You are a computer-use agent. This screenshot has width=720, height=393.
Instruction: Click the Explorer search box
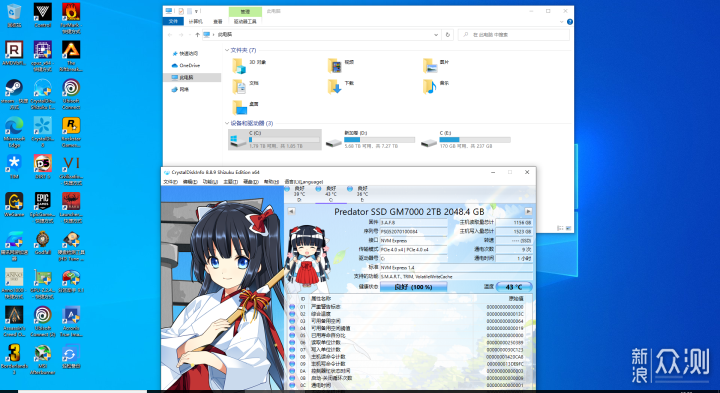[514, 35]
